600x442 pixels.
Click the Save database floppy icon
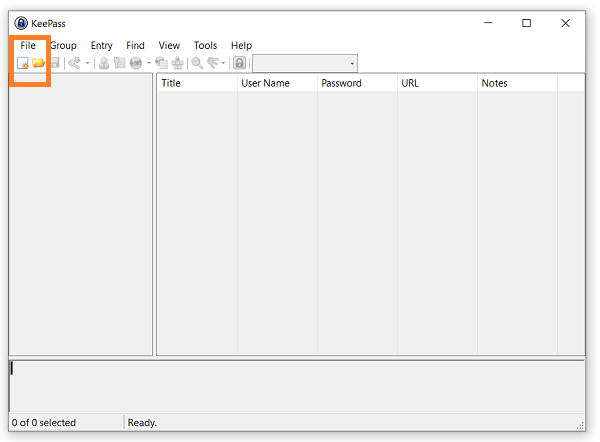[x=55, y=63]
